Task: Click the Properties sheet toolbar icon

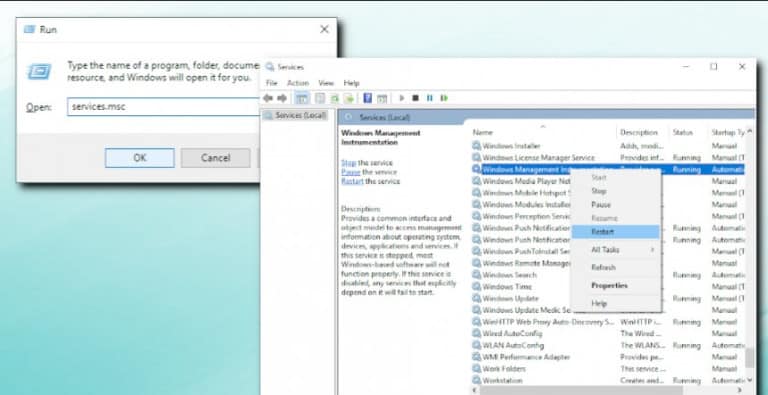Action: [320, 99]
